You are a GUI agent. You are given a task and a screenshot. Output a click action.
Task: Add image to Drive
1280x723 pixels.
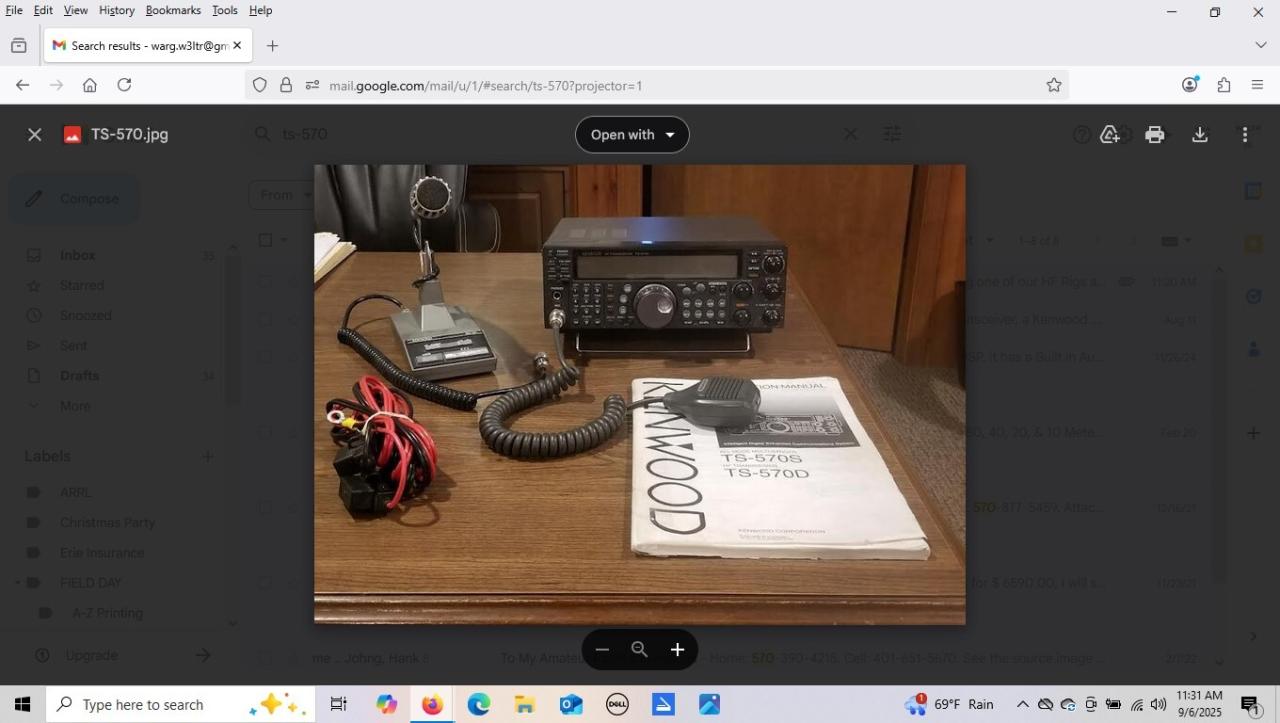pyautogui.click(x=1110, y=135)
